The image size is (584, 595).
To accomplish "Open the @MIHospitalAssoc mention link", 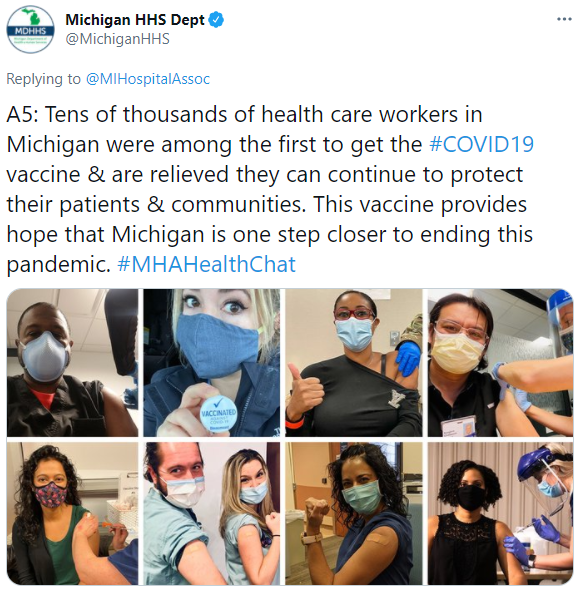I will coord(148,79).
